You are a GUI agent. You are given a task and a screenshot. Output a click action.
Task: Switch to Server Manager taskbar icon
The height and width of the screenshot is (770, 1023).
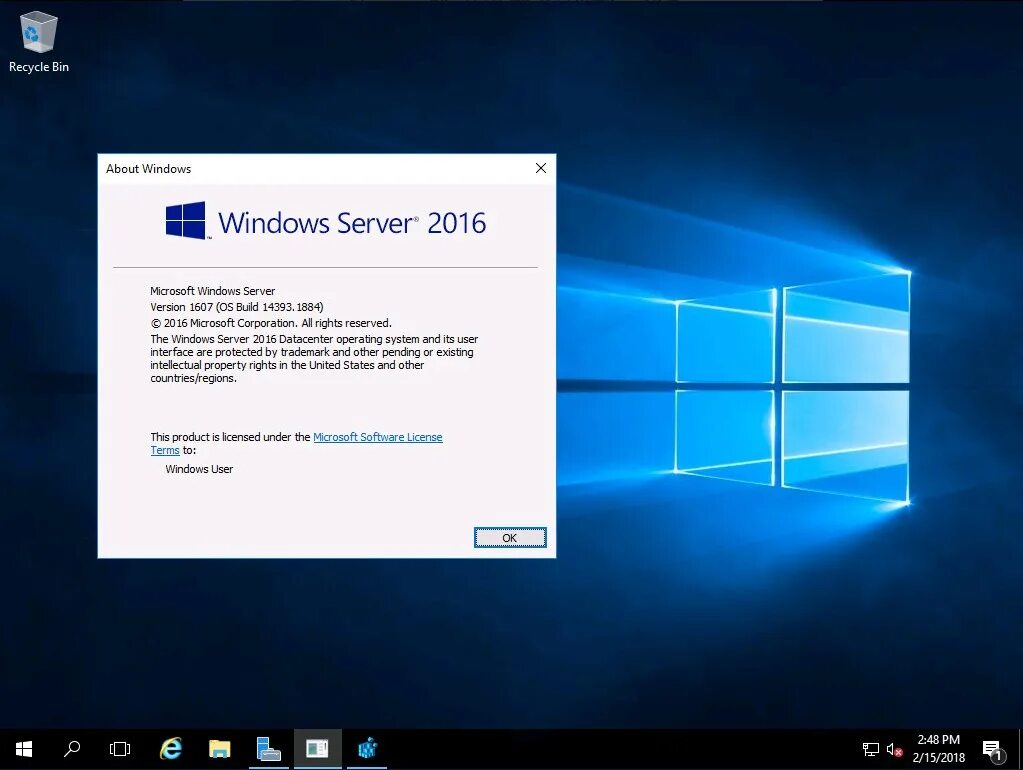268,749
